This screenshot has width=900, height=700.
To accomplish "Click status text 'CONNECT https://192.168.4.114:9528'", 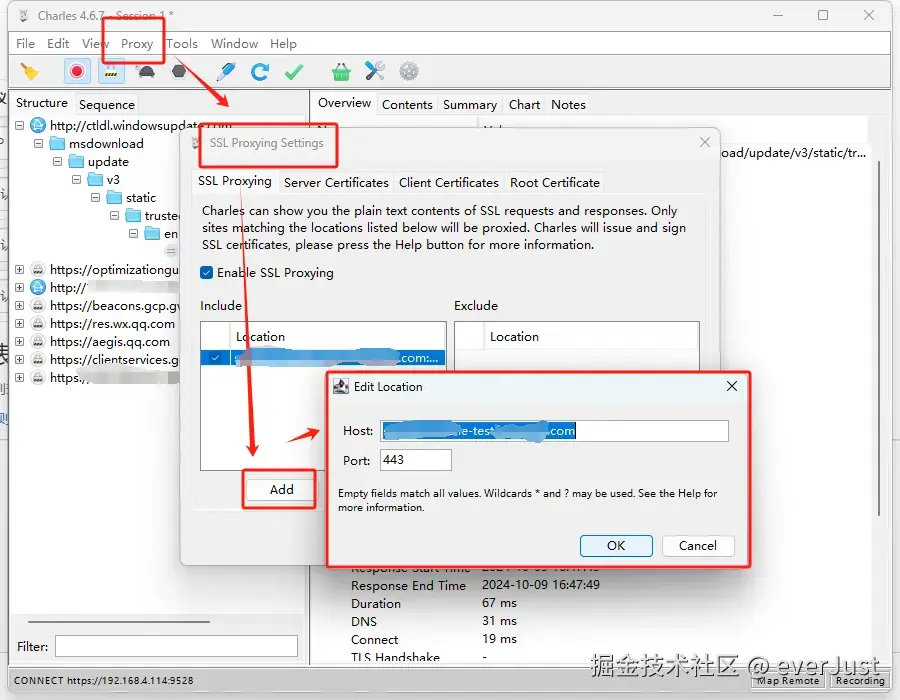I will 103,680.
